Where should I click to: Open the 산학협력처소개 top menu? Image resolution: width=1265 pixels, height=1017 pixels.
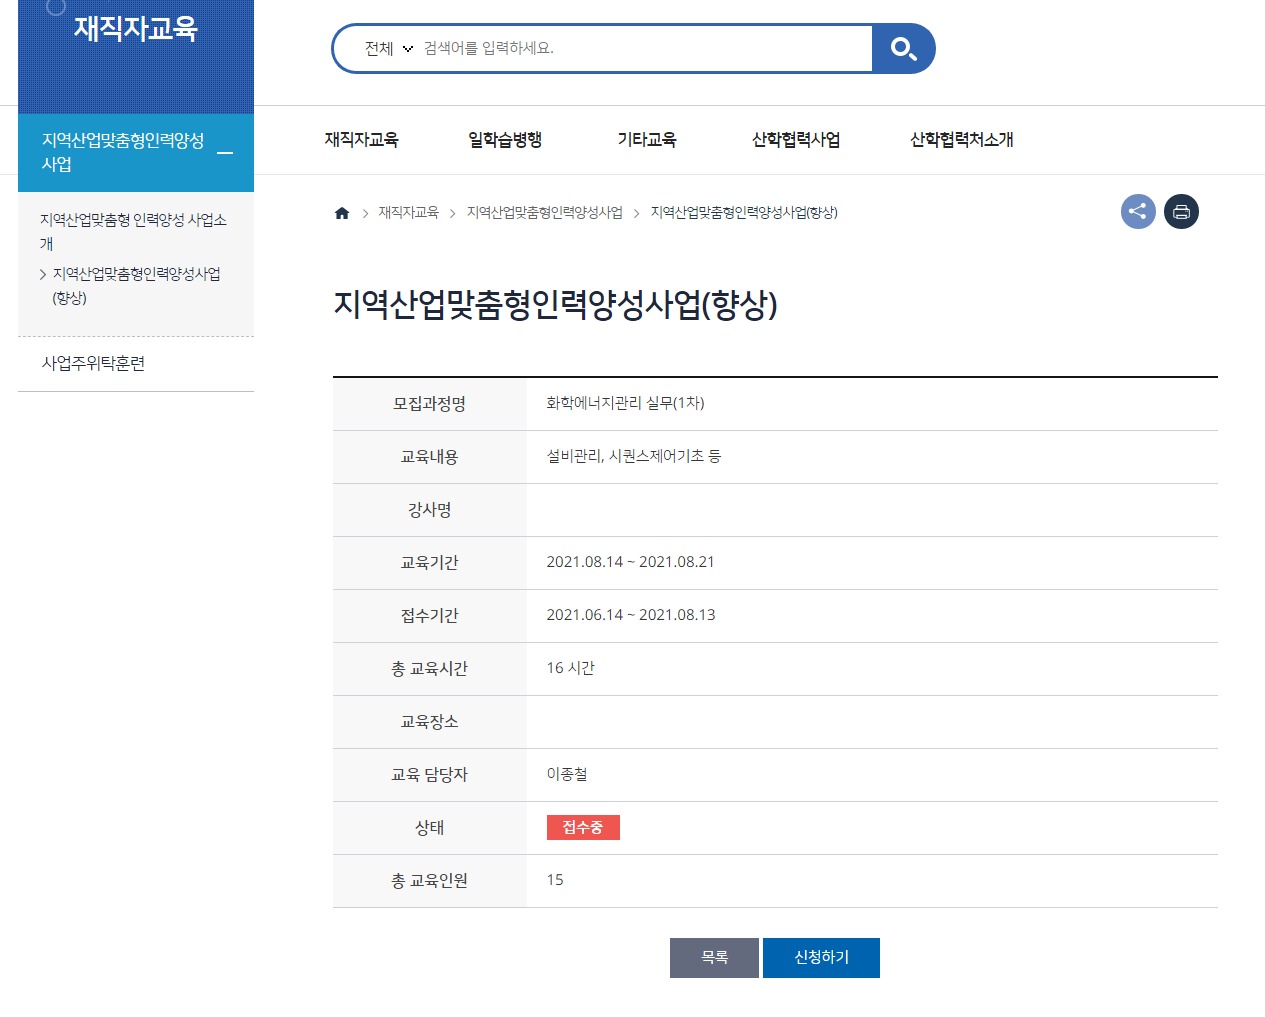[961, 140]
